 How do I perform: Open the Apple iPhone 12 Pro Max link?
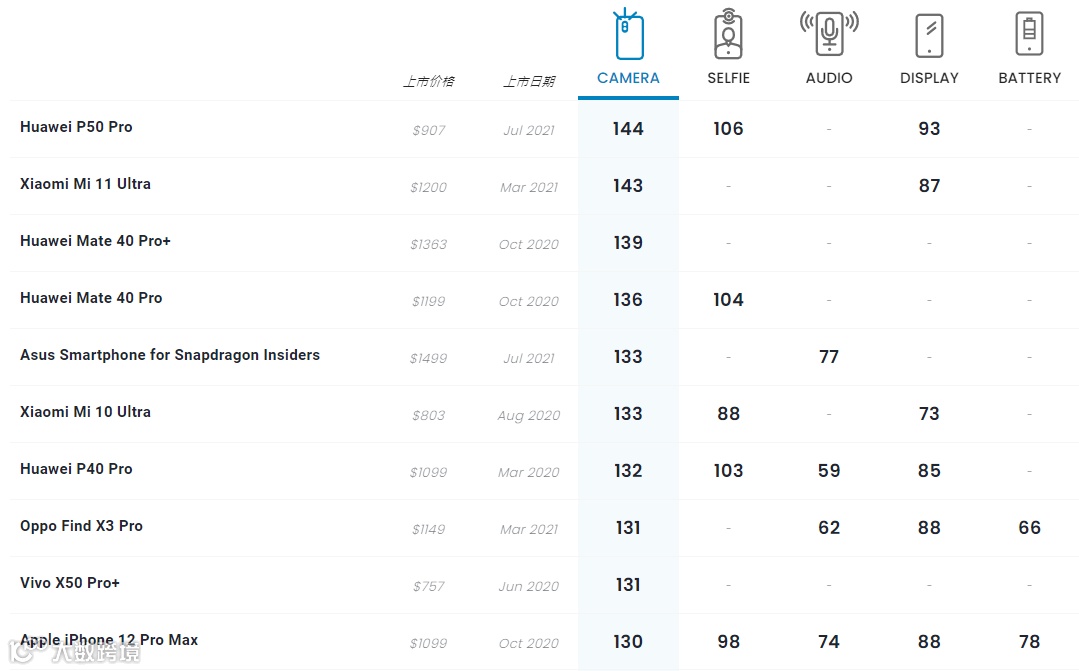coord(109,640)
